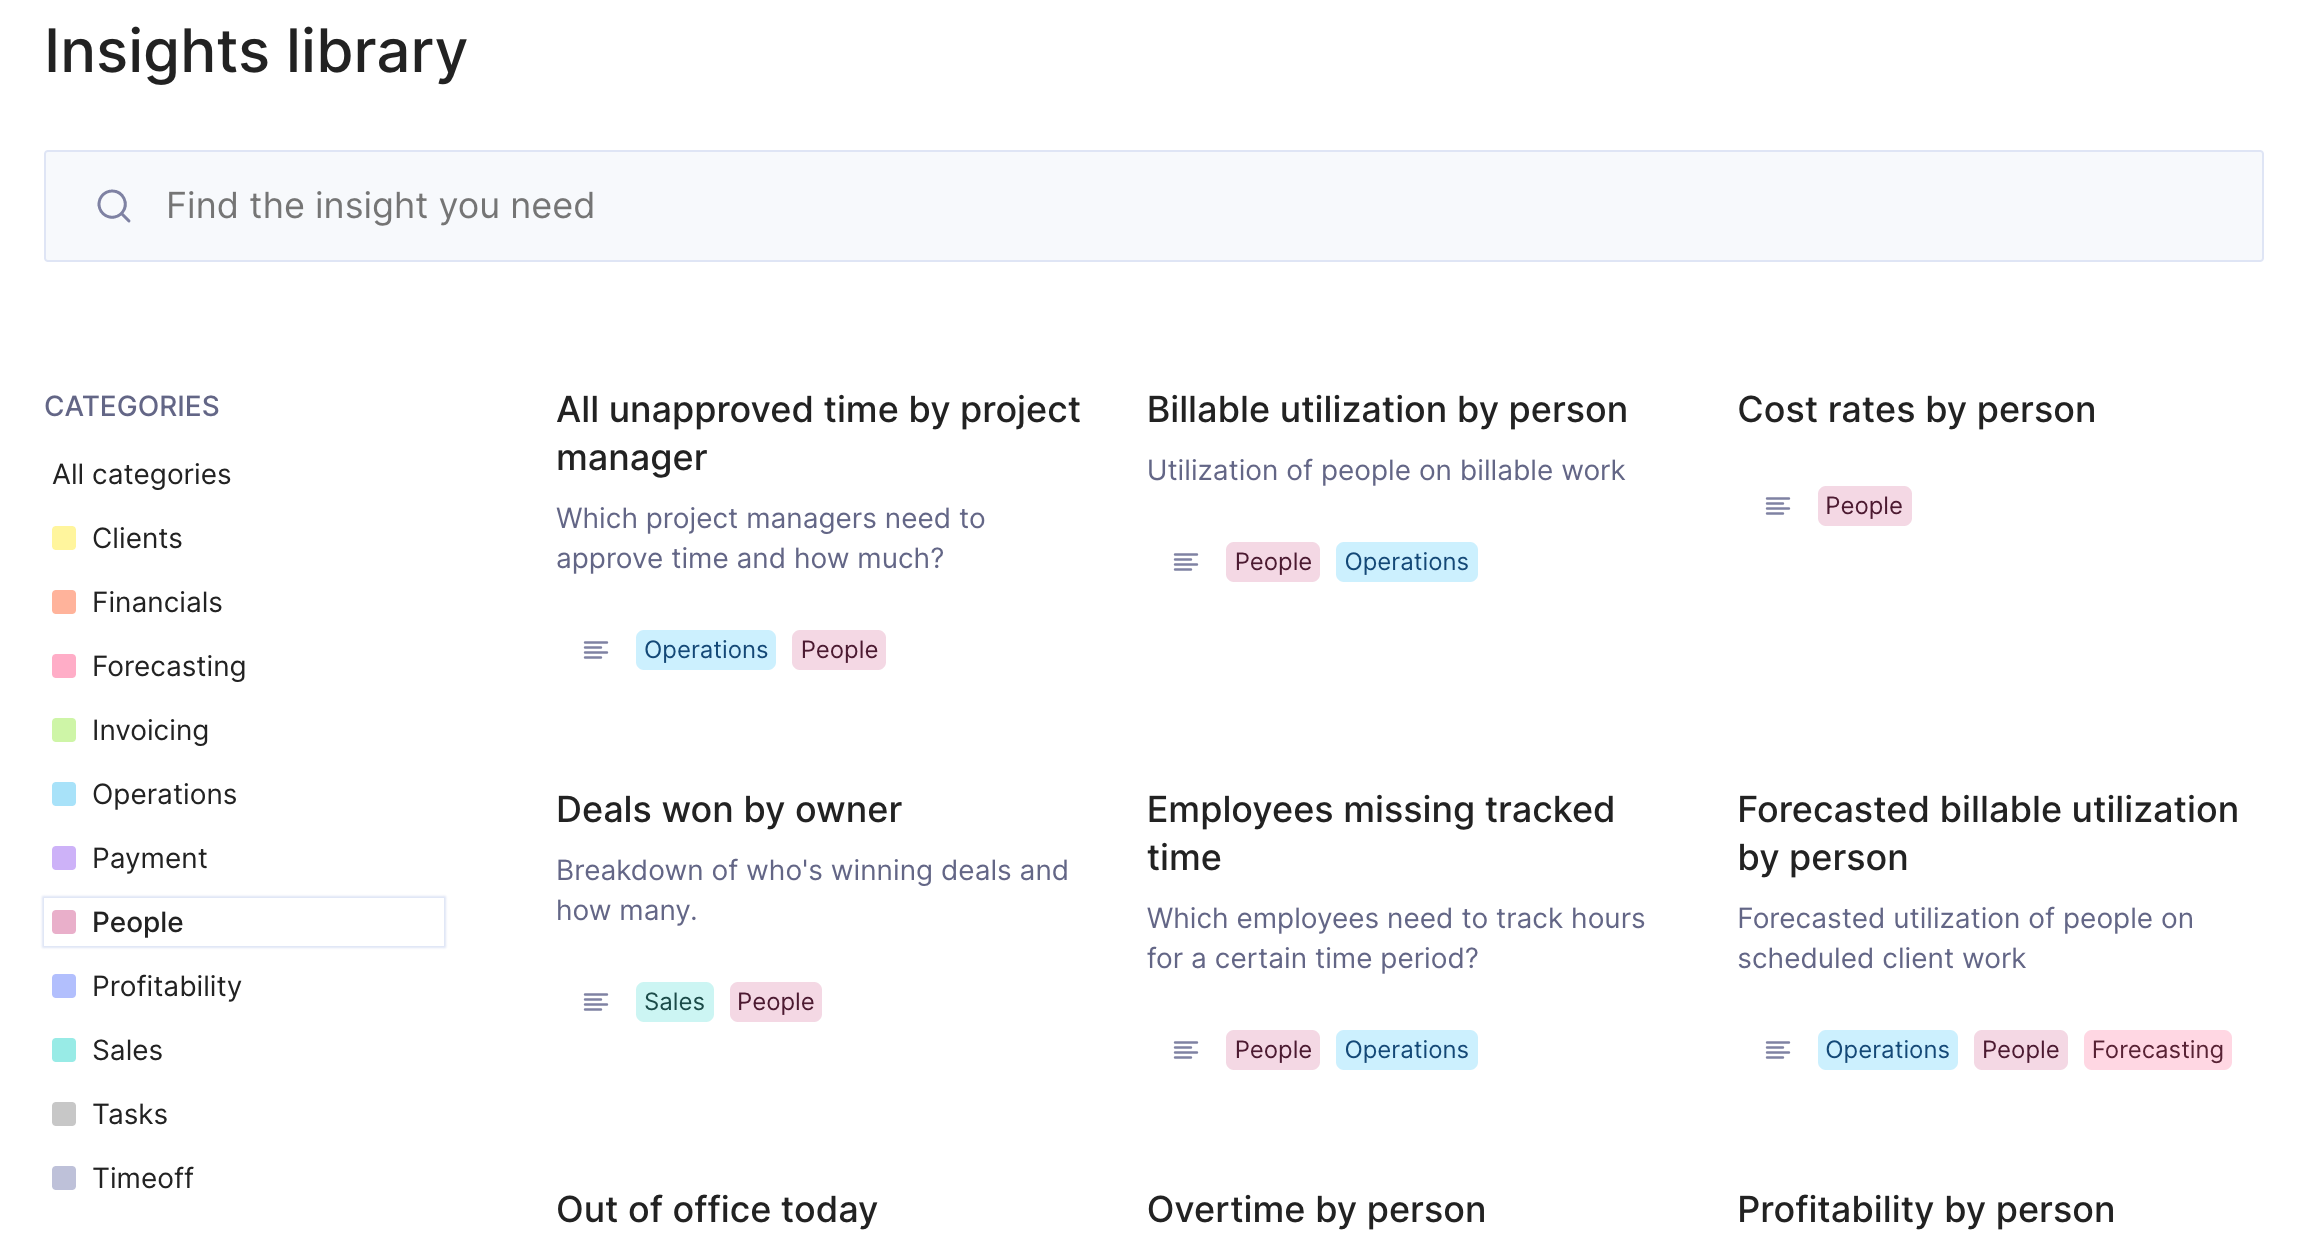The height and width of the screenshot is (1242, 2298).
Task: Click the report icon under Forecasted billable utilization
Action: [x=1778, y=1050]
